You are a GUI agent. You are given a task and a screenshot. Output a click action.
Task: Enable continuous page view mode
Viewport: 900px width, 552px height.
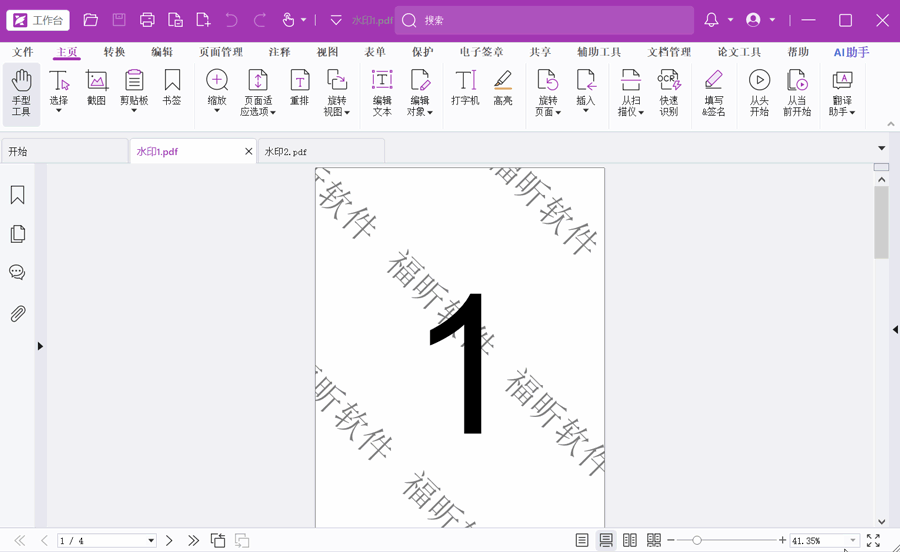click(606, 540)
